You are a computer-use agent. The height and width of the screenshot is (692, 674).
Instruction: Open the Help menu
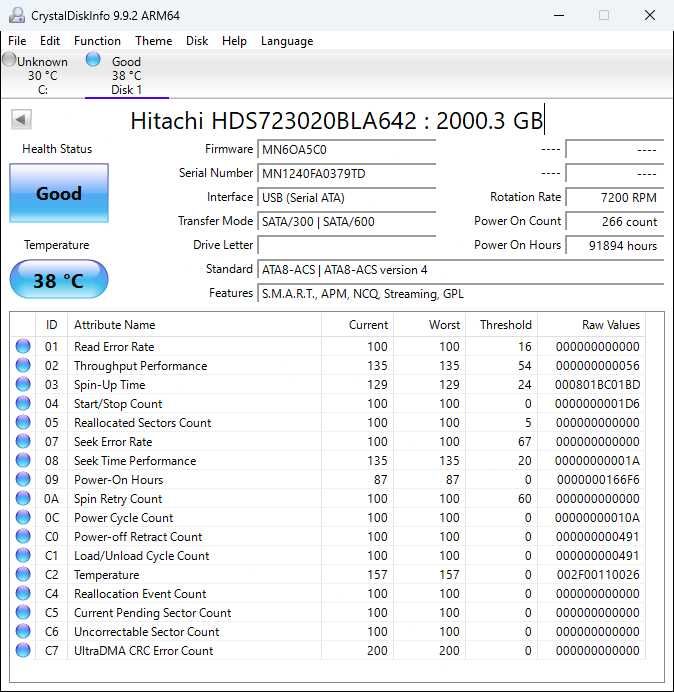234,41
